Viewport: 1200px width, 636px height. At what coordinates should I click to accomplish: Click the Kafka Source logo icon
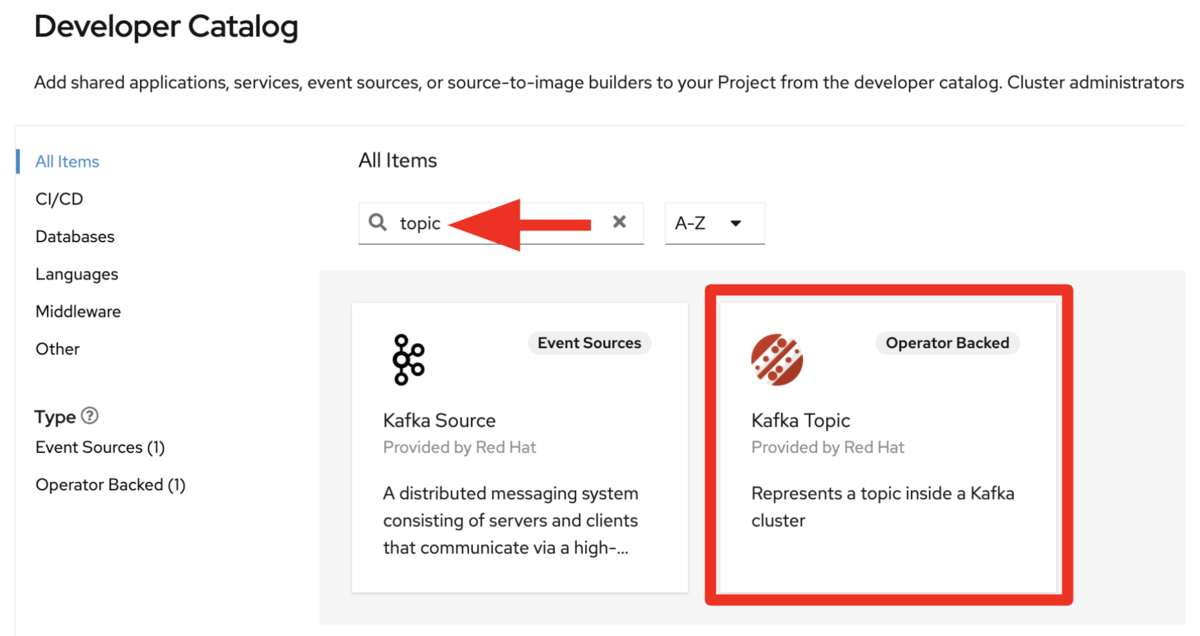[x=408, y=360]
